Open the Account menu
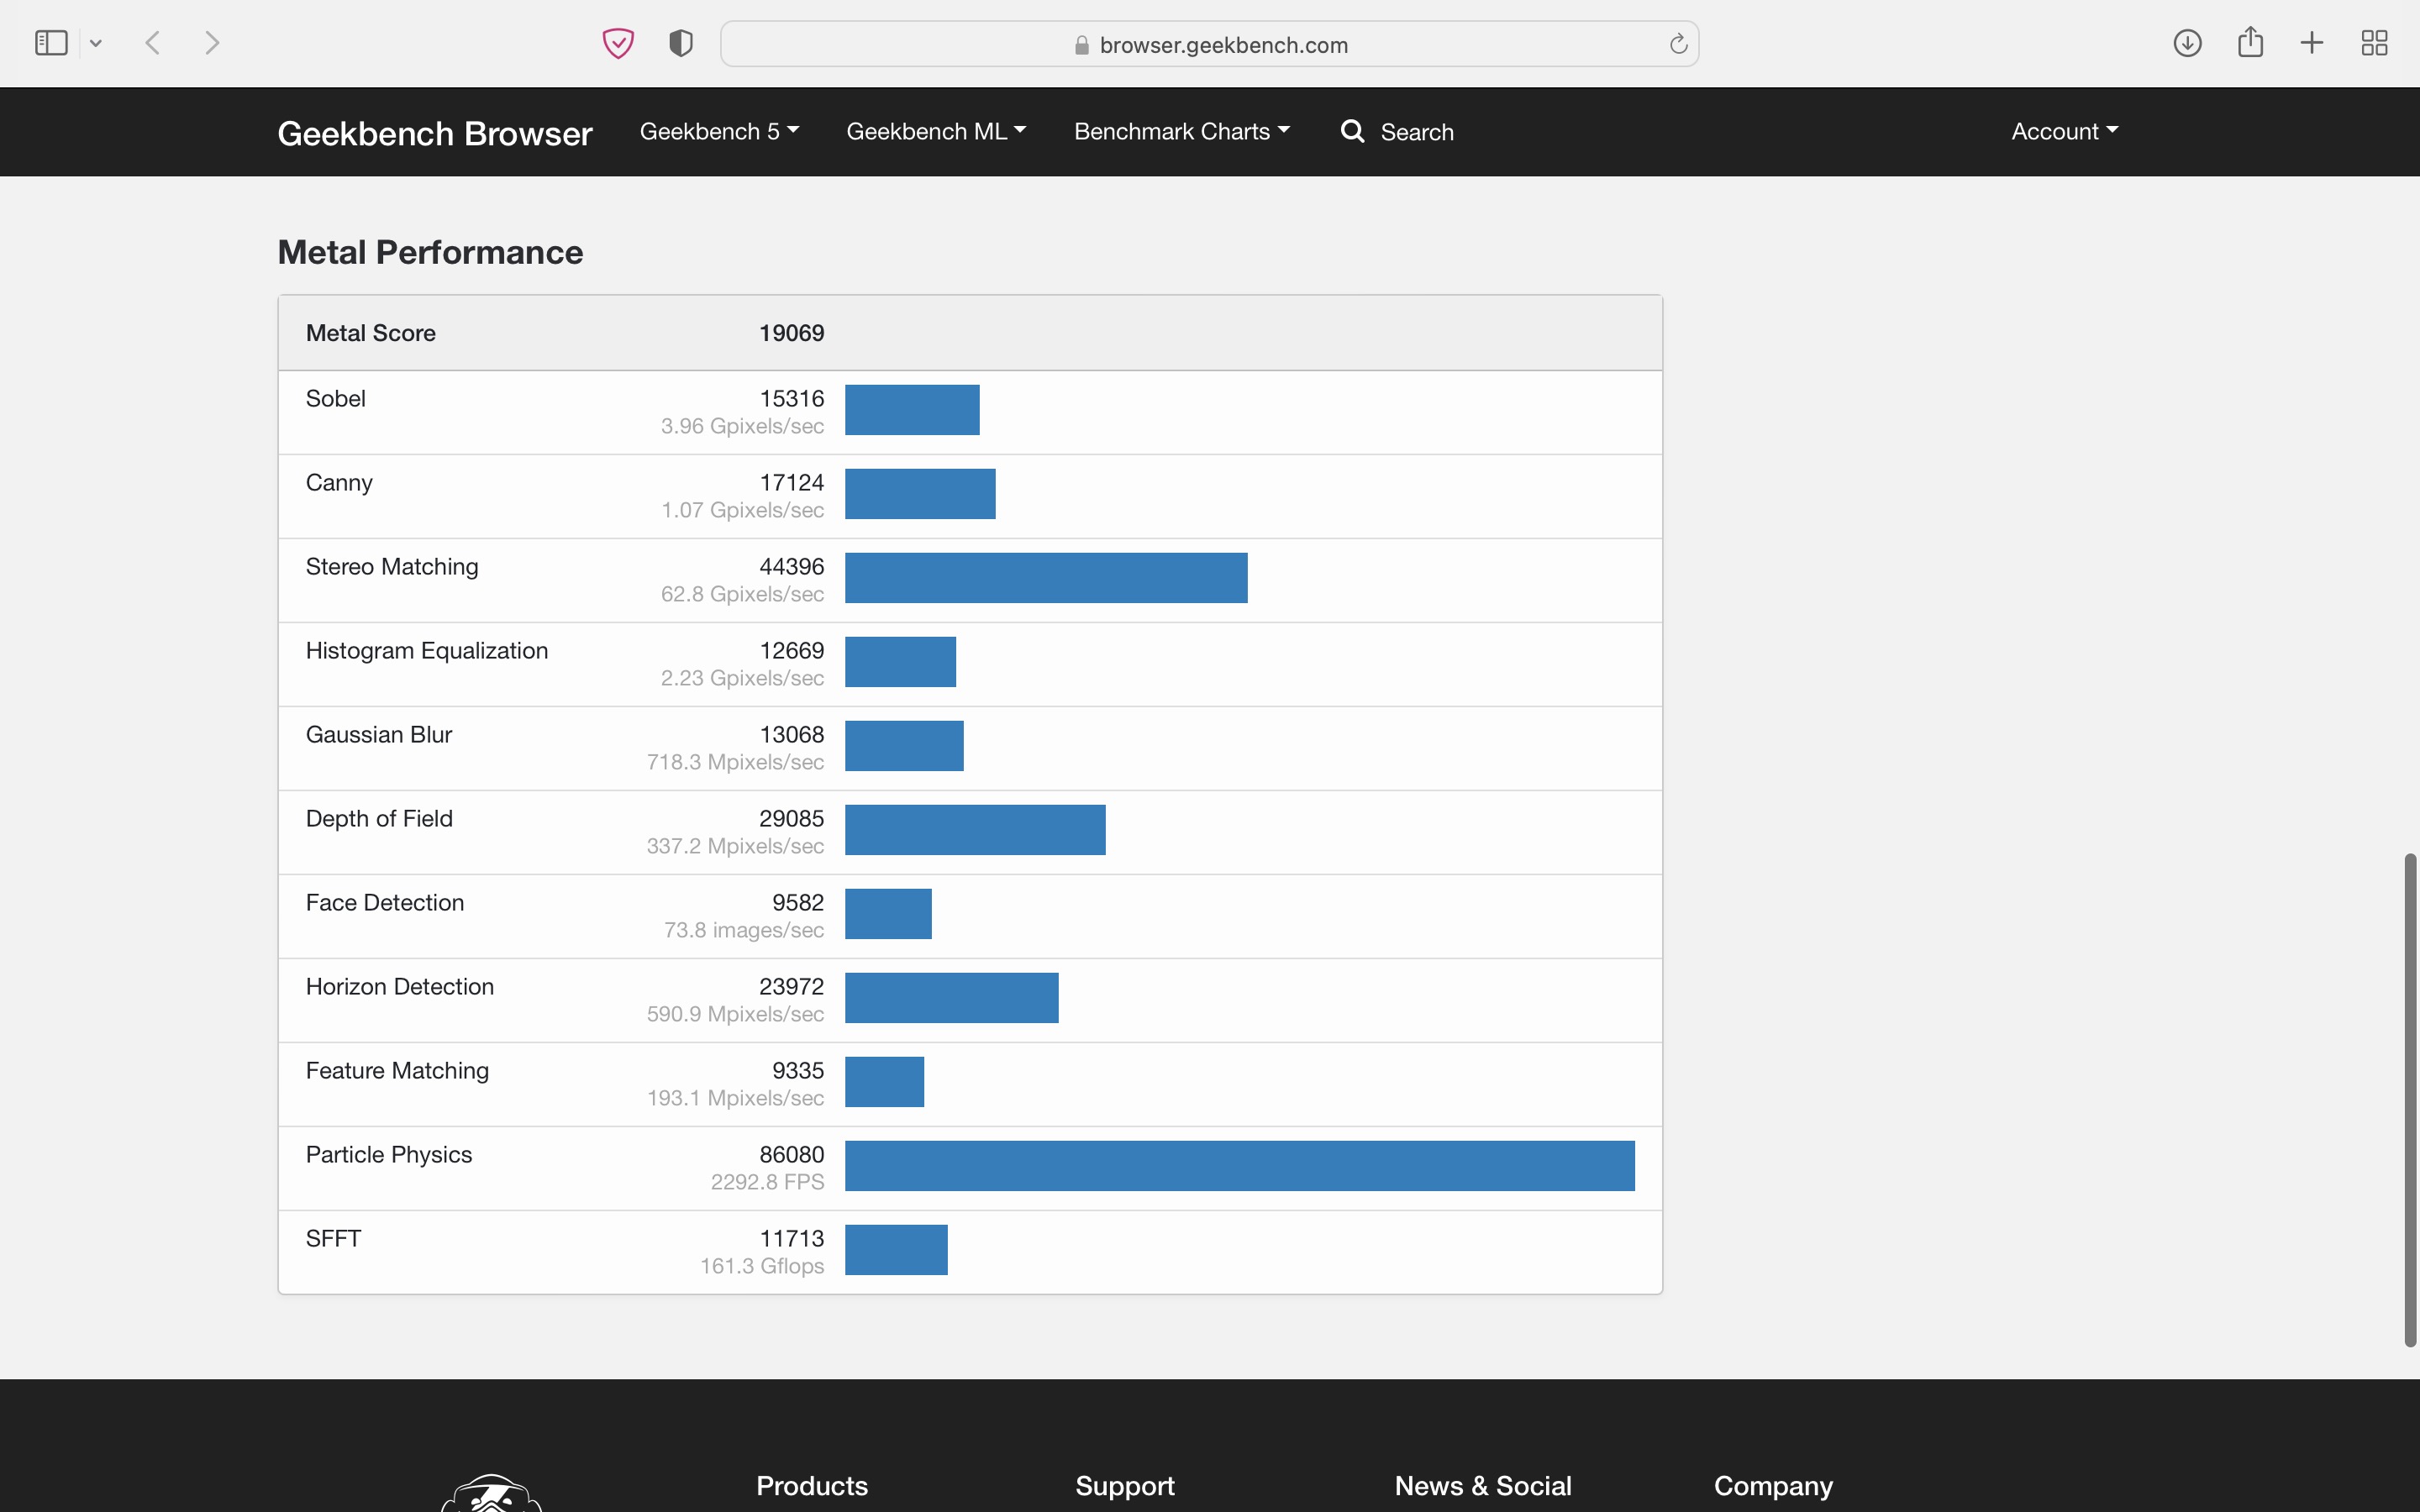Screen dimensions: 2420x1512 [x=2064, y=131]
